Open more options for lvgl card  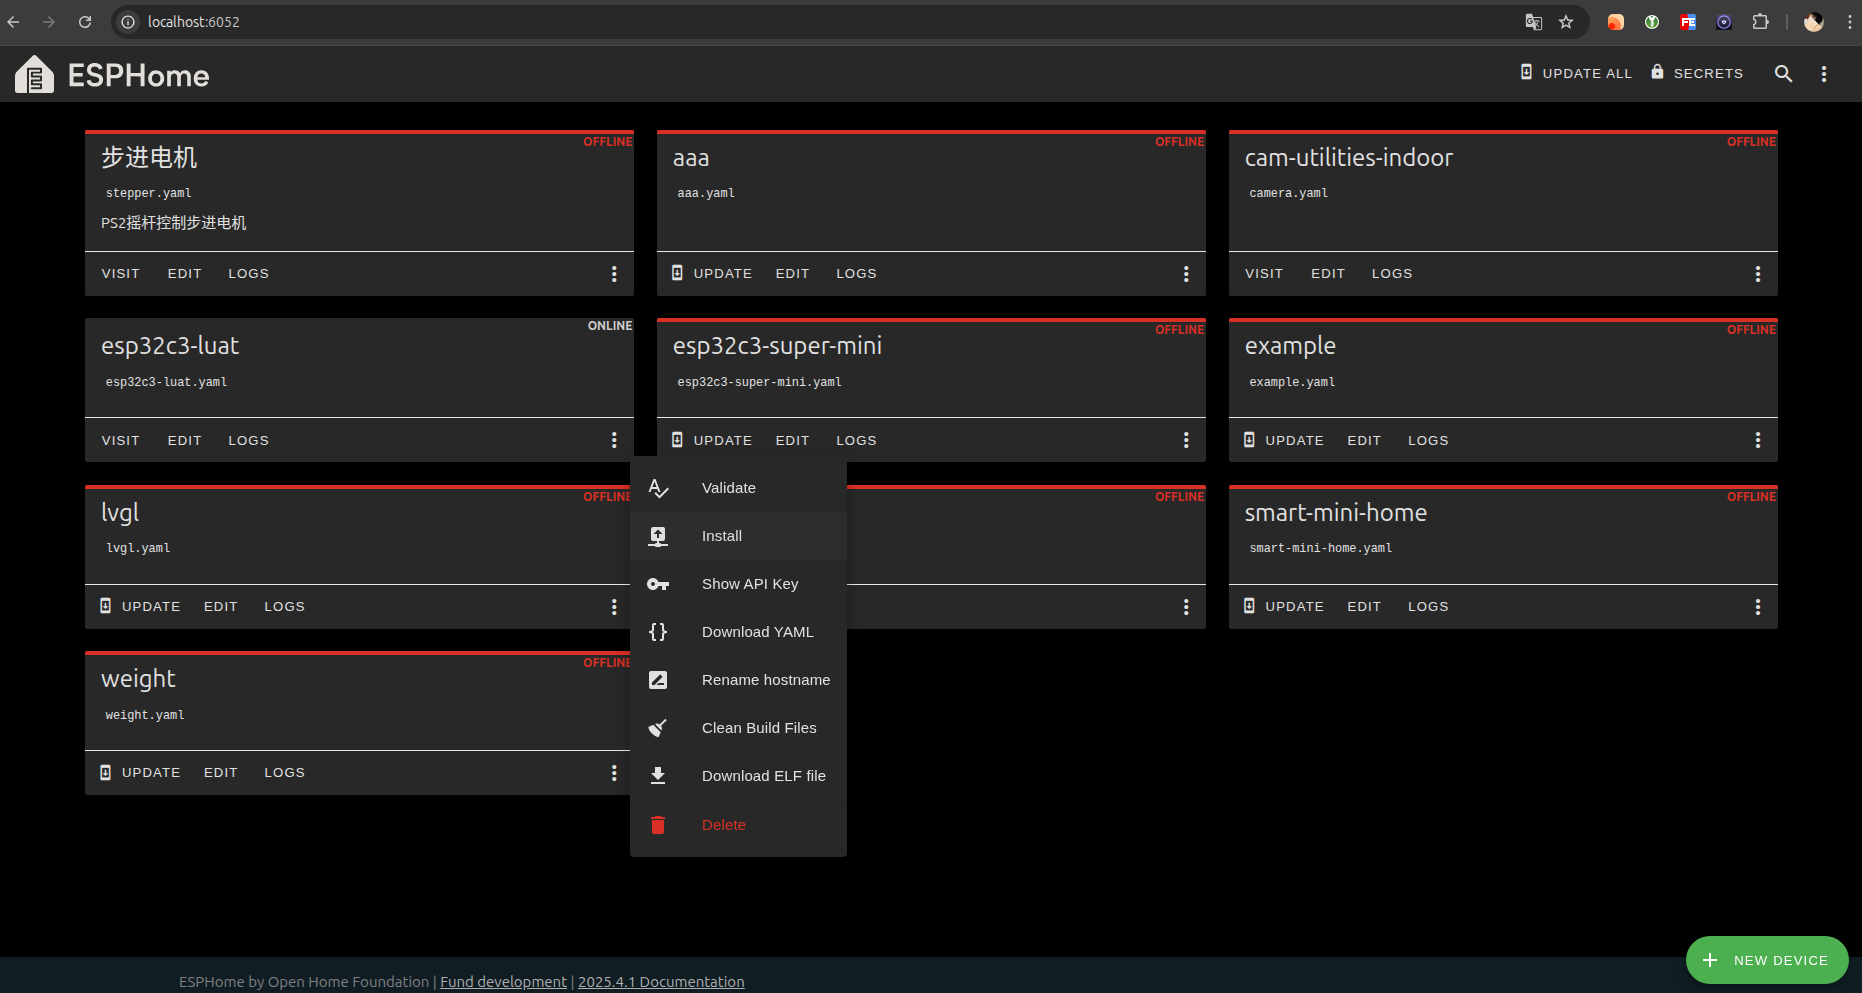coord(614,607)
